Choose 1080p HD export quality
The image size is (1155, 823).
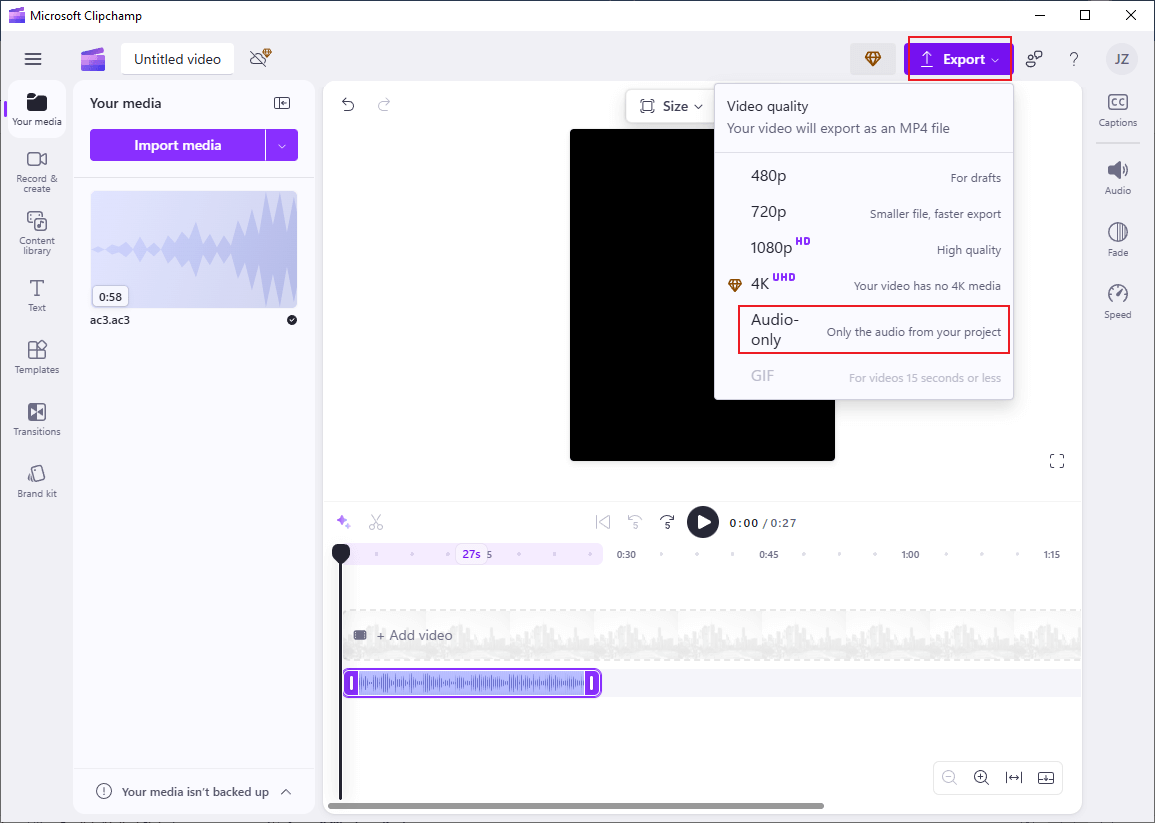[865, 248]
